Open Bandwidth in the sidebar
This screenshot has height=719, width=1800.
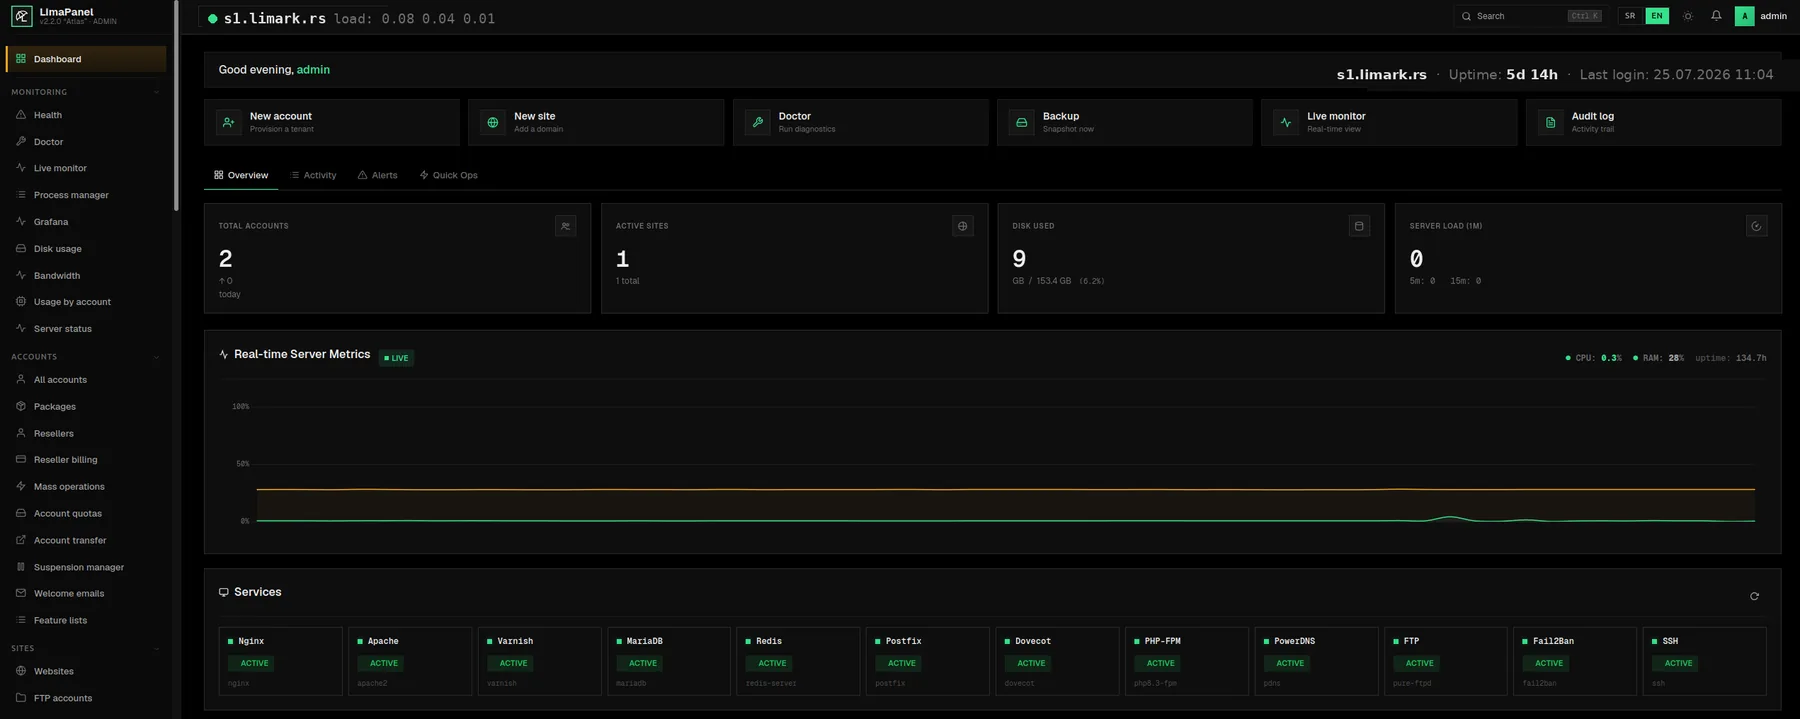click(86, 275)
